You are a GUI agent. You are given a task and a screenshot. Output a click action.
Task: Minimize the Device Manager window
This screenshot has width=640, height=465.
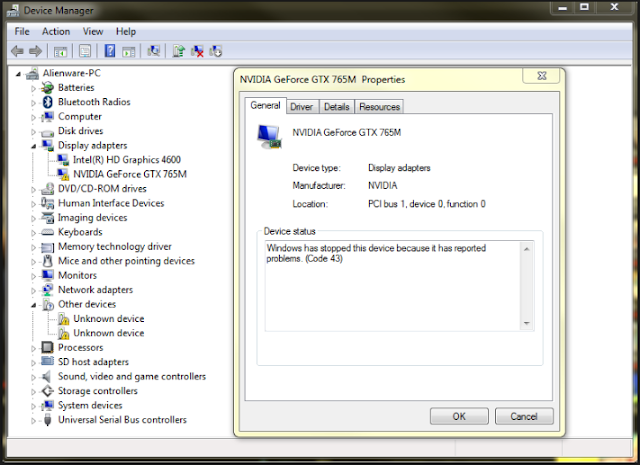pos(563,7)
